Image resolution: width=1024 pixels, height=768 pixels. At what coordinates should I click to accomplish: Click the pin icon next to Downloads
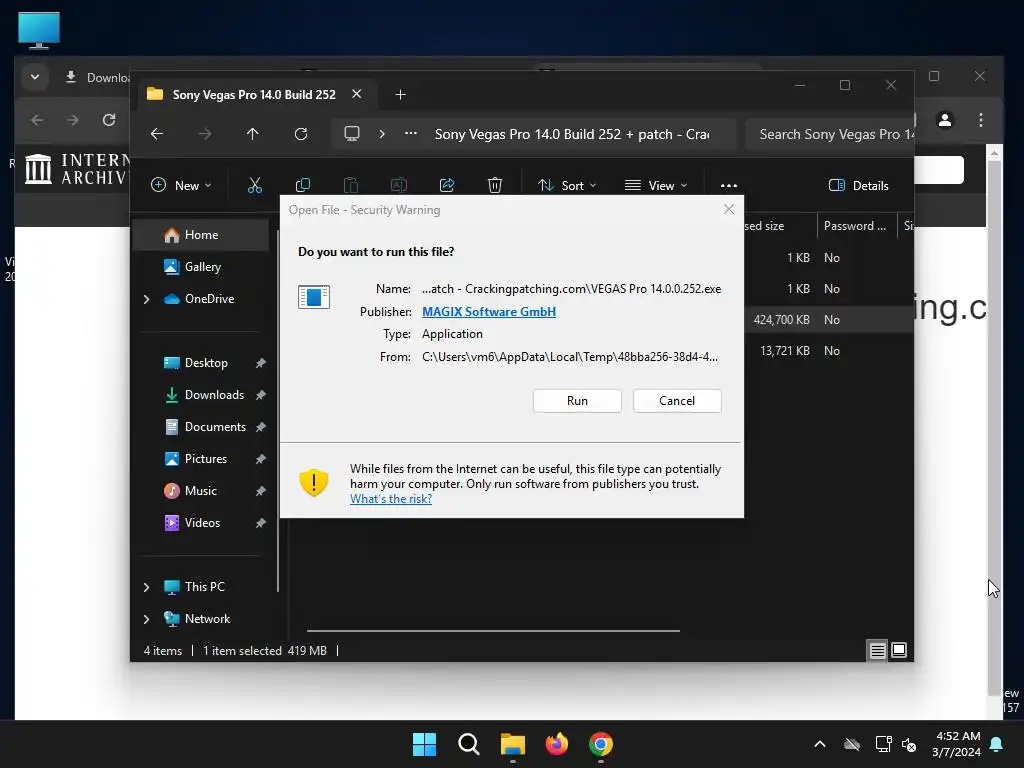pos(261,394)
